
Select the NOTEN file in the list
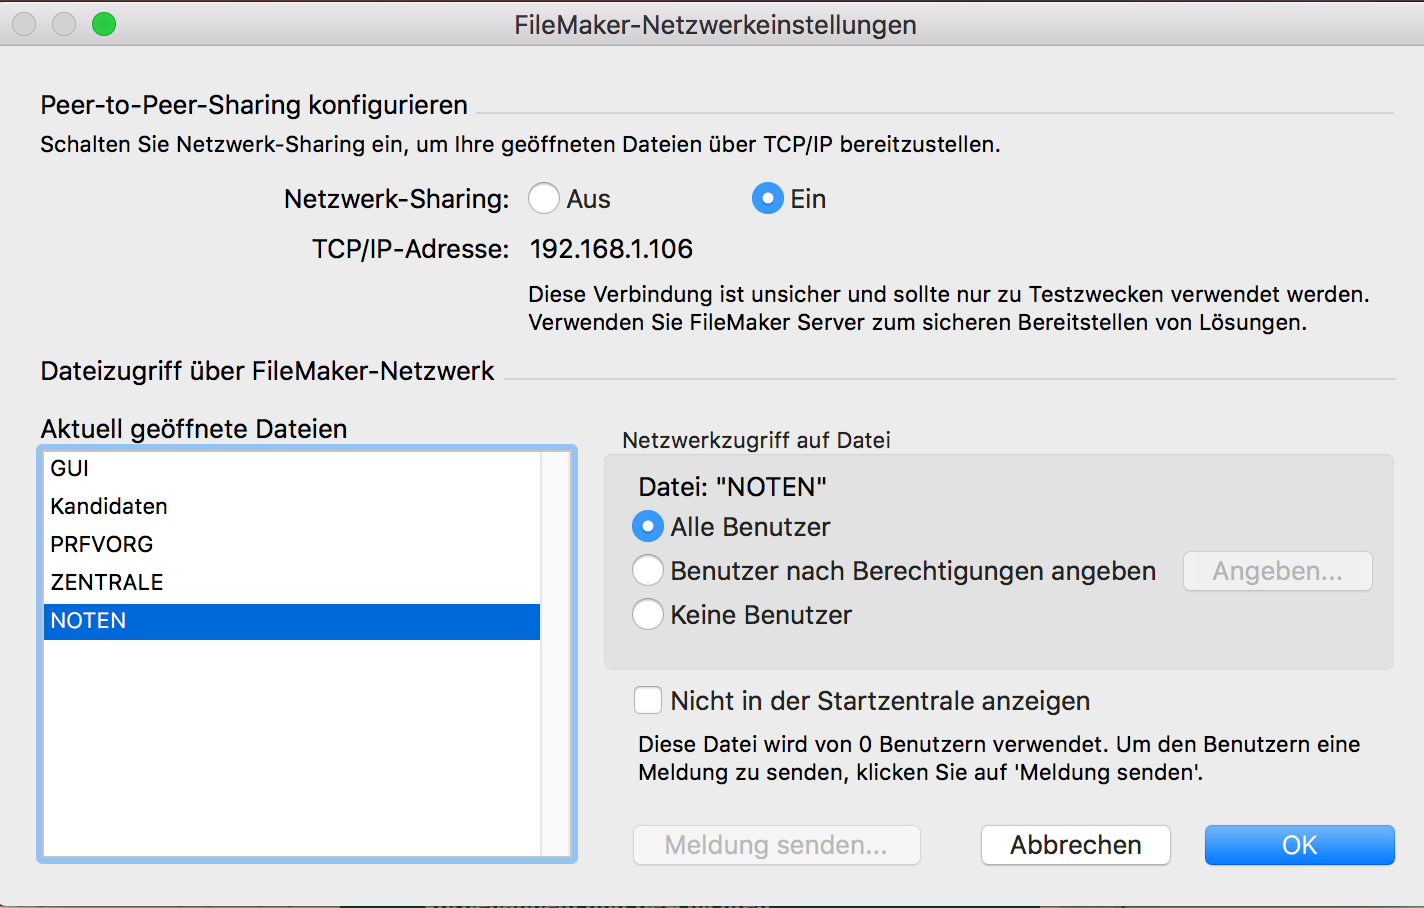click(292, 621)
